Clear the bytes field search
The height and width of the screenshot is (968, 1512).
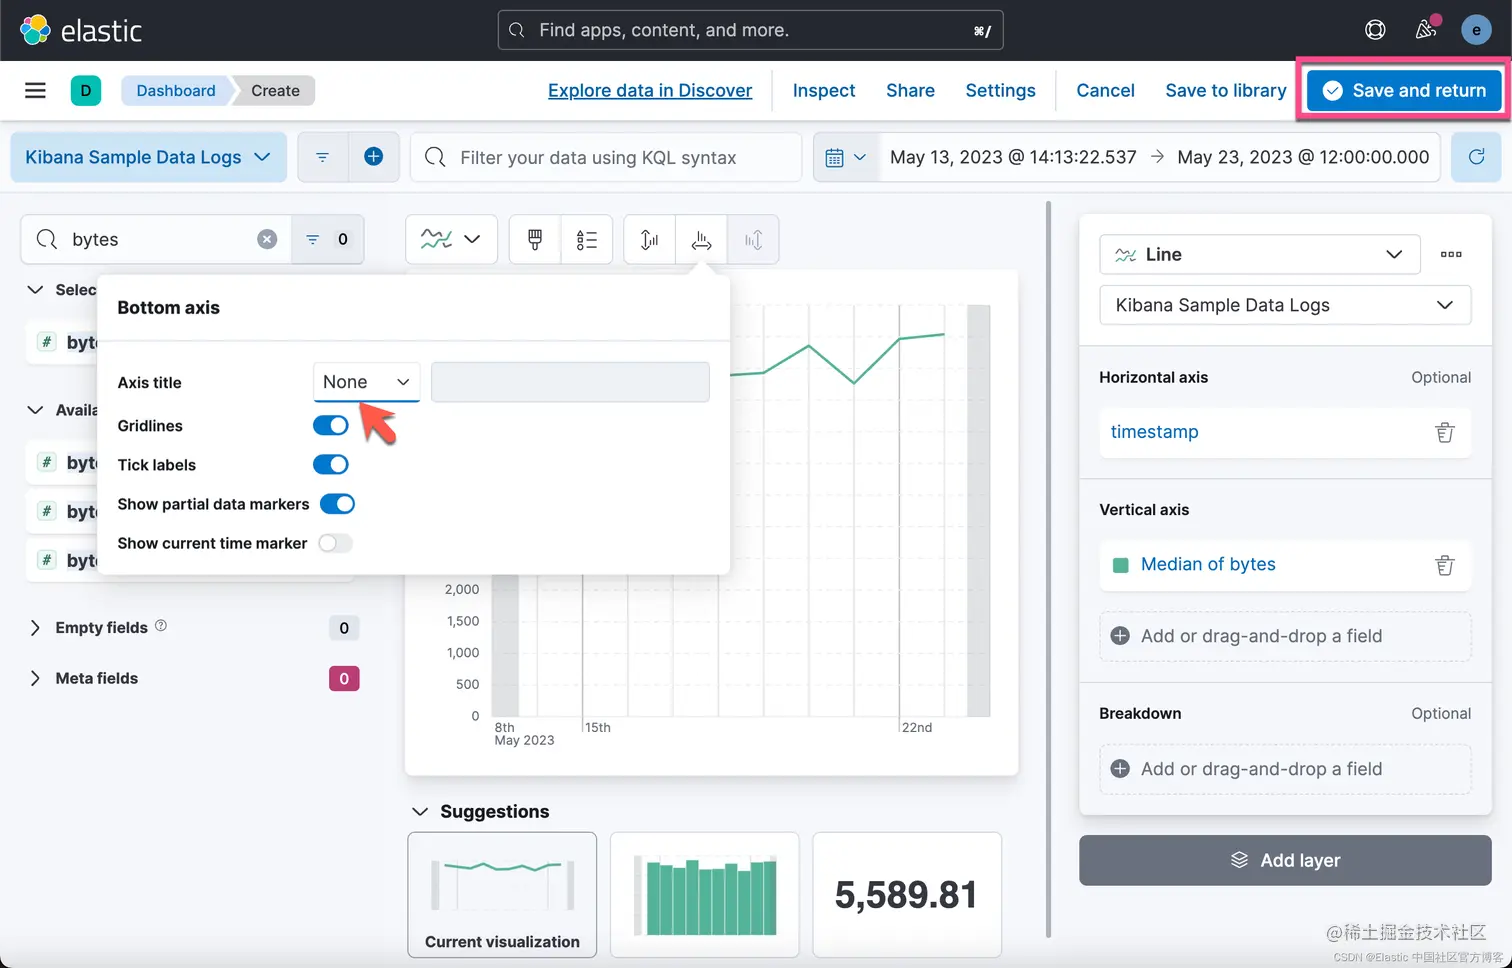pyautogui.click(x=267, y=239)
